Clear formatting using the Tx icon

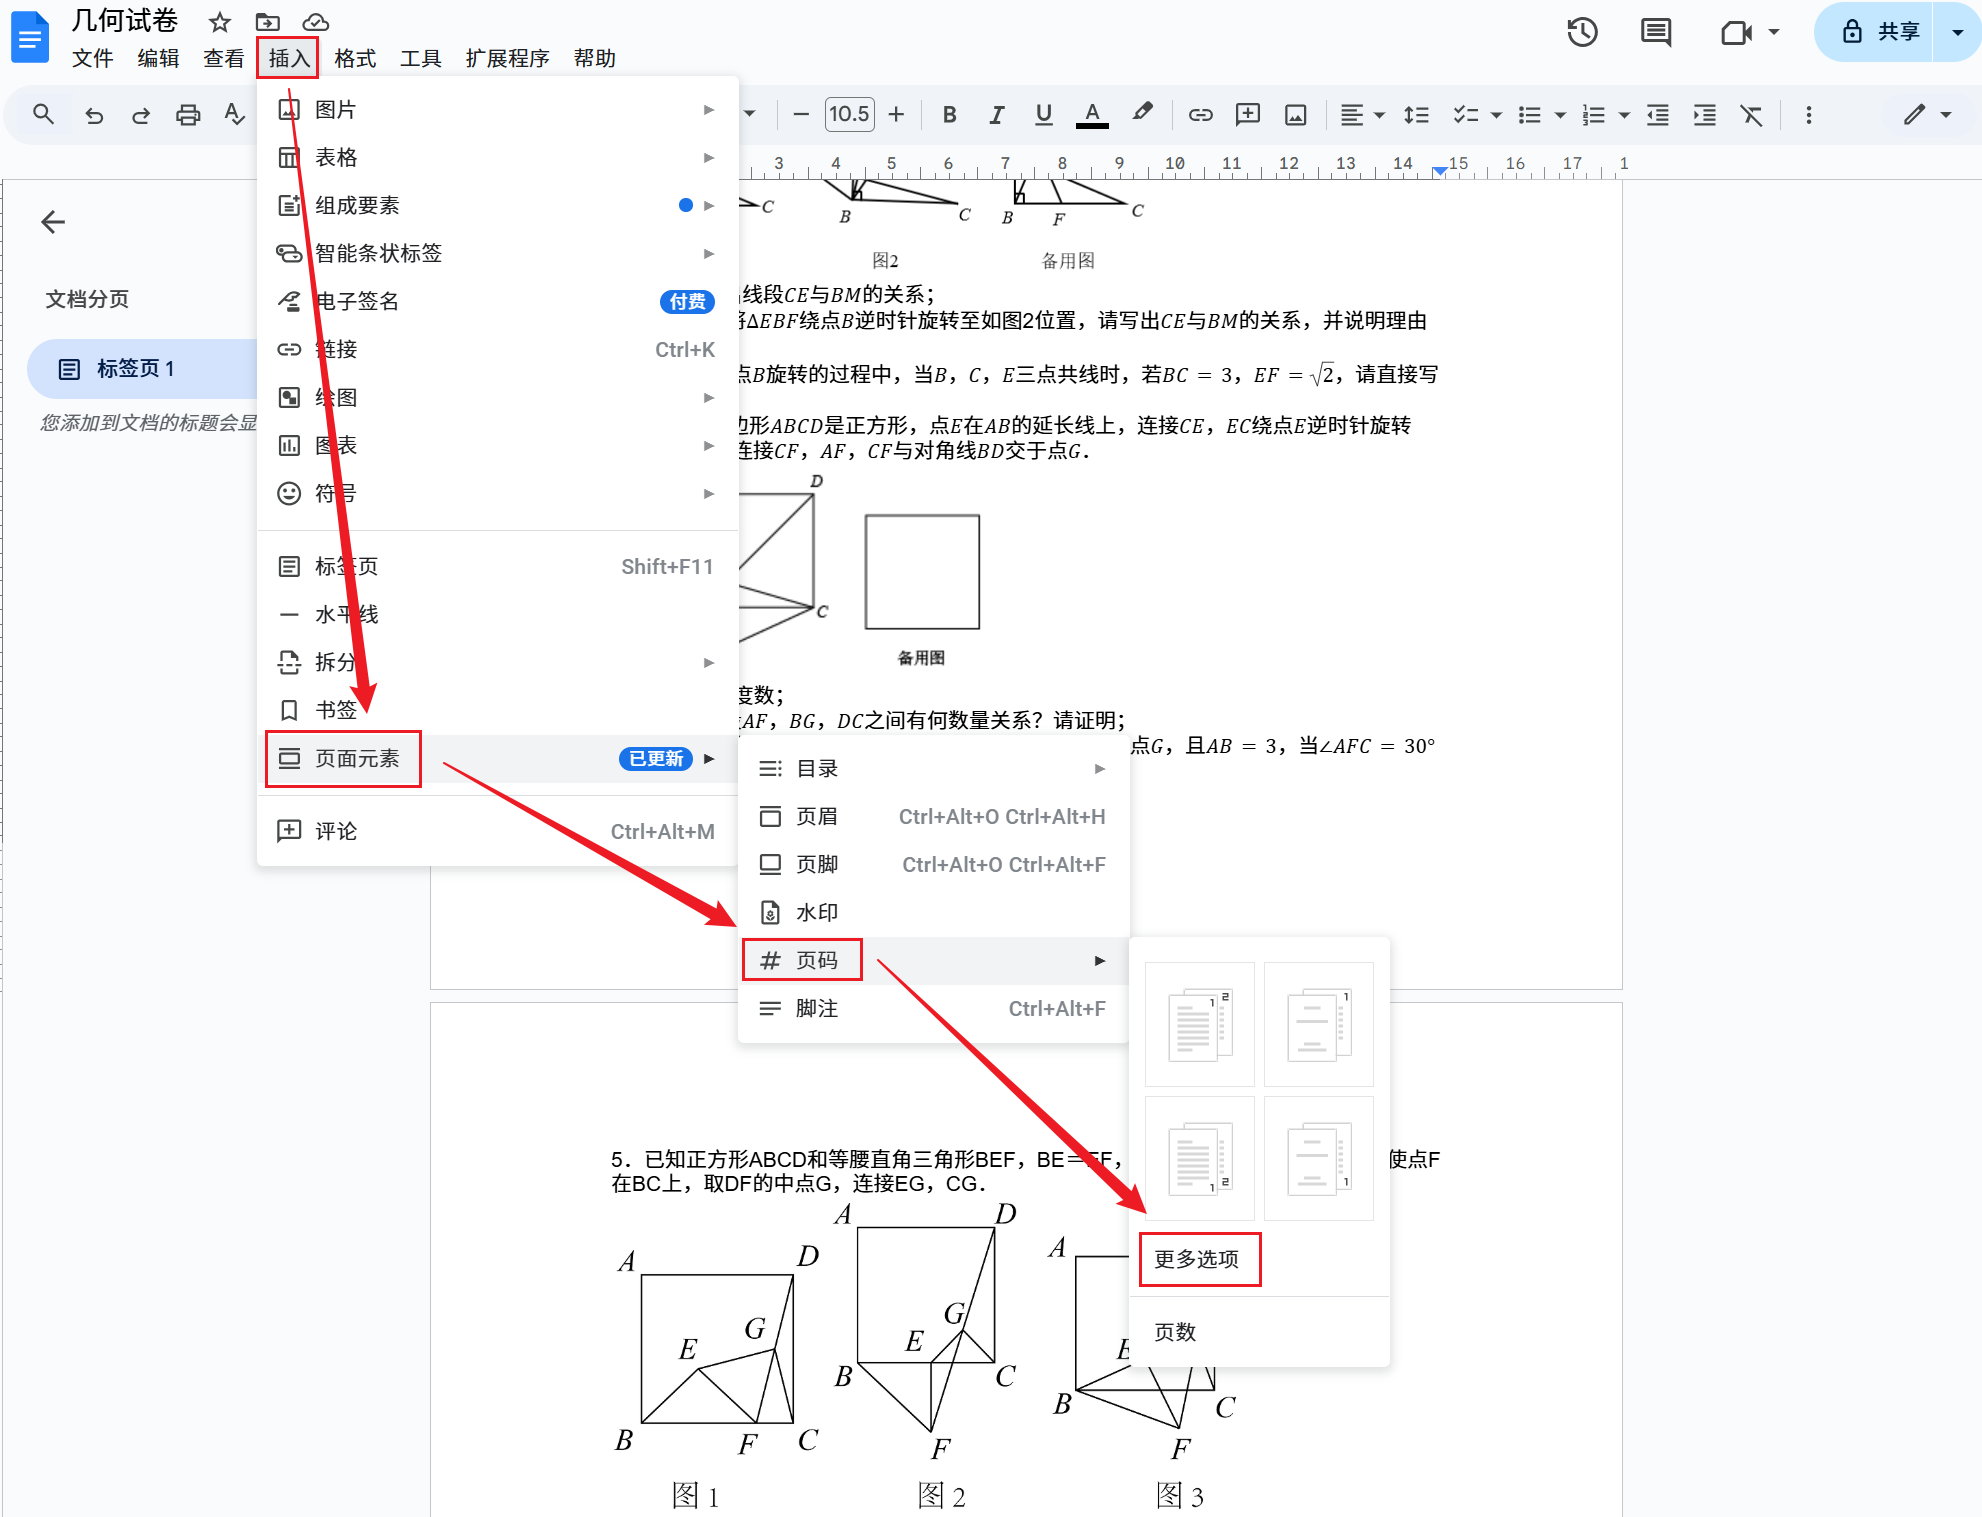pos(1752,114)
